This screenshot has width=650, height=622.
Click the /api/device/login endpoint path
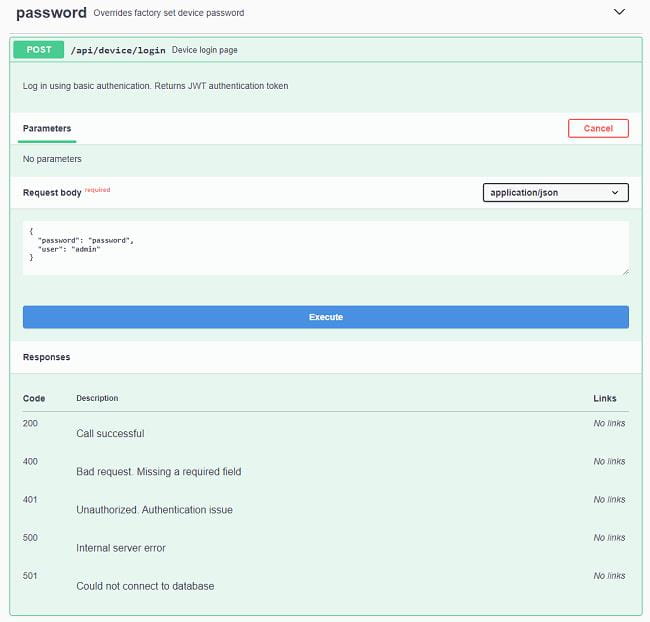click(x=117, y=50)
